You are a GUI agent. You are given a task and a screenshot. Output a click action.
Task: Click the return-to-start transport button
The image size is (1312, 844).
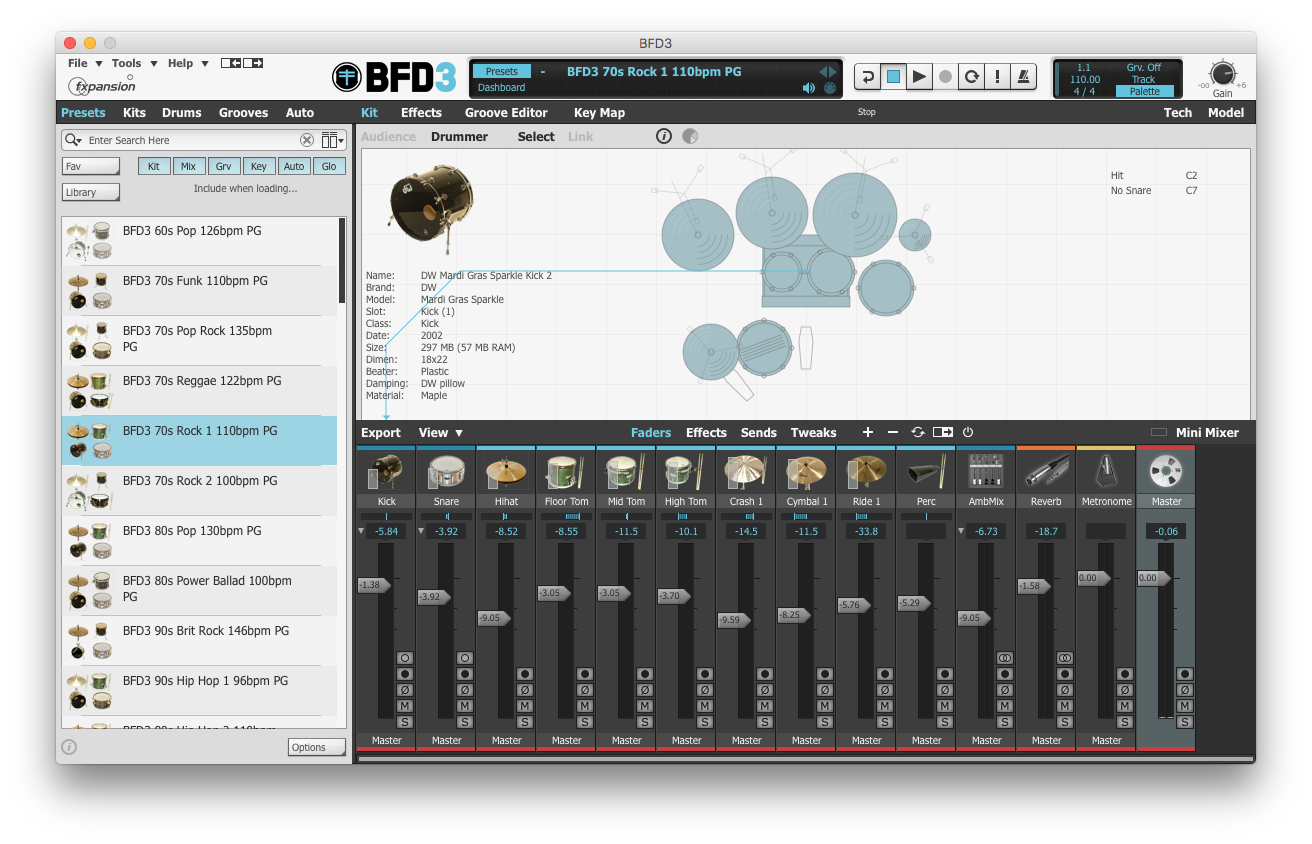[867, 76]
